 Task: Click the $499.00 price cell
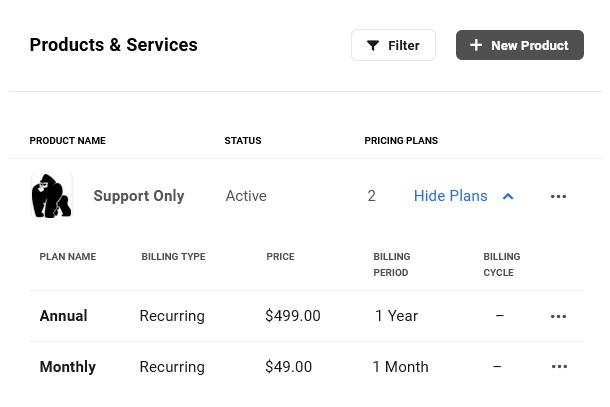293,316
